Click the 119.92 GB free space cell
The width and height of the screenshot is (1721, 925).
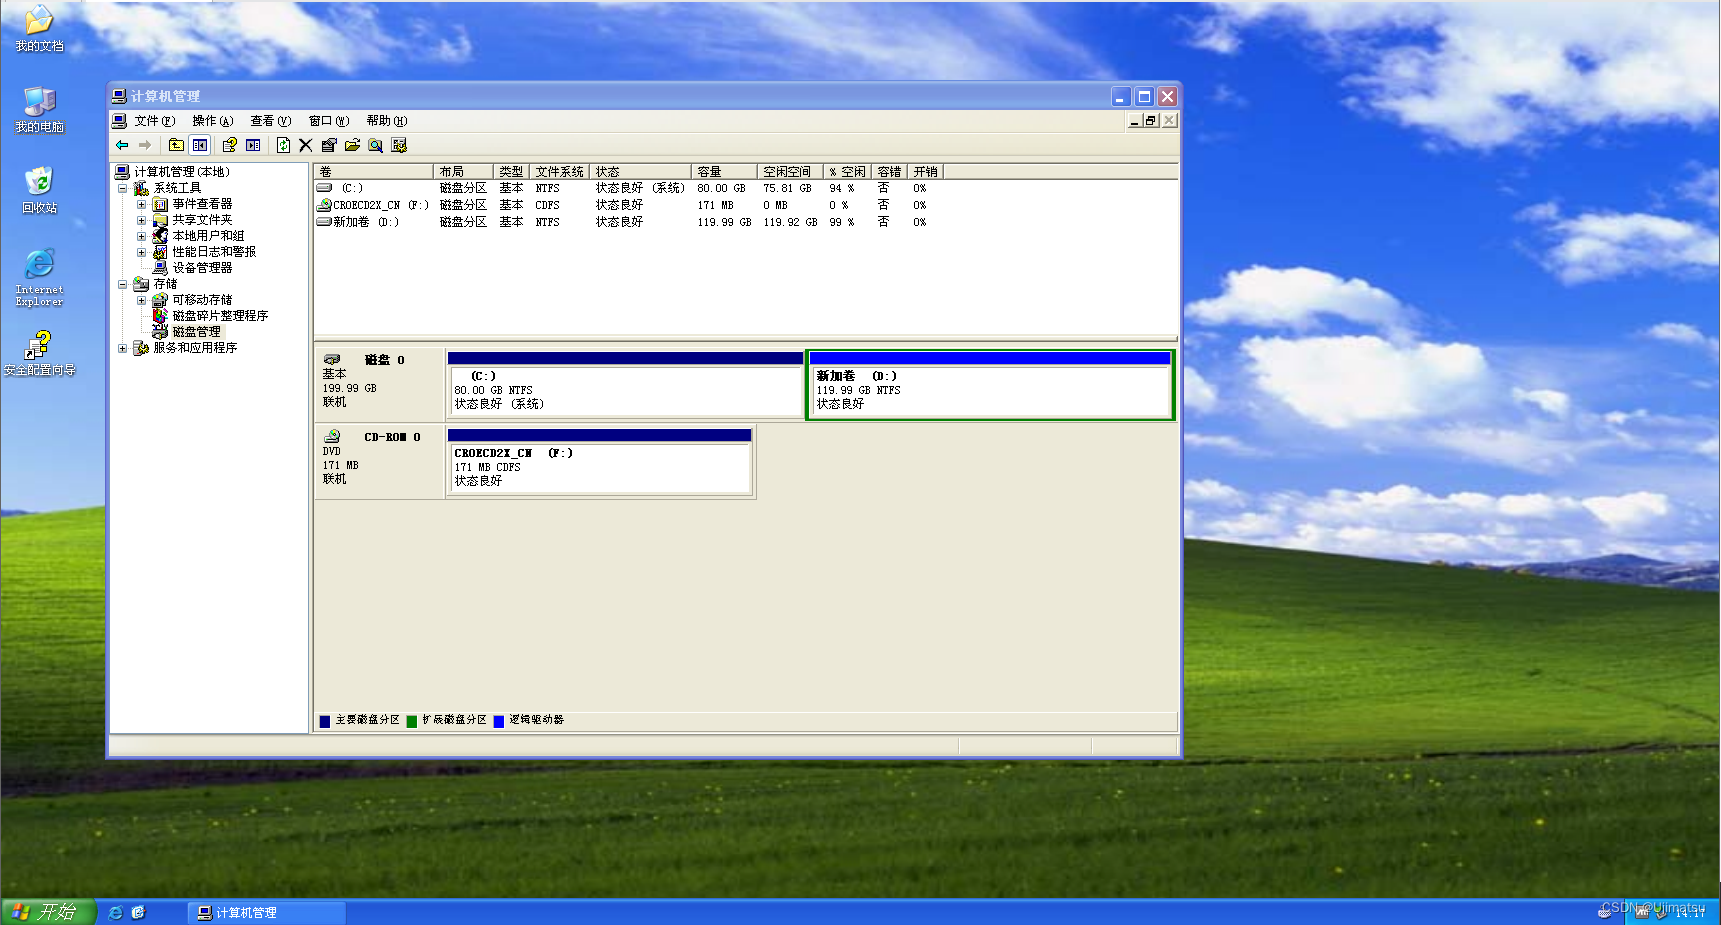[x=790, y=222]
